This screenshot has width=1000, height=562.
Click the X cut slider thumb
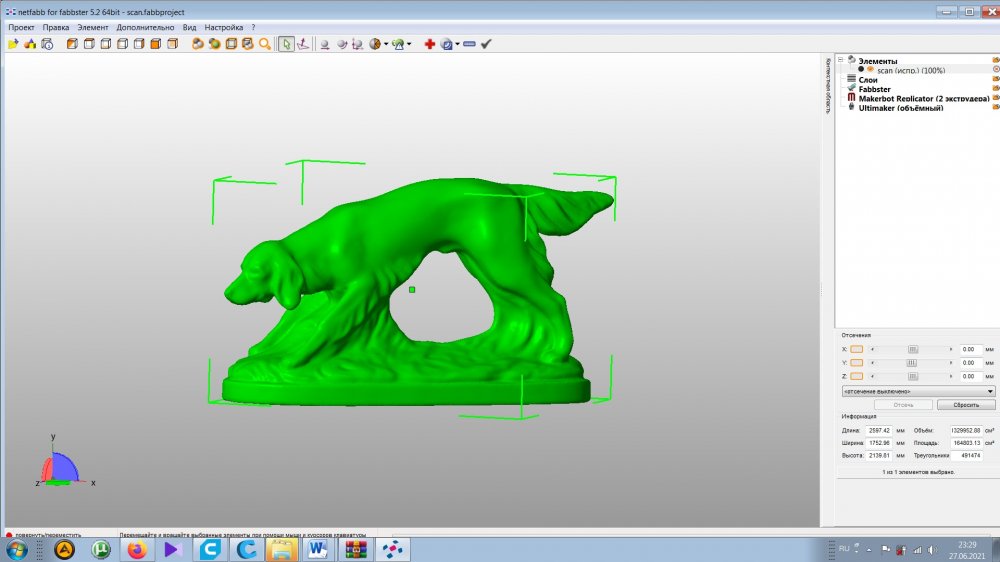[x=913, y=350]
